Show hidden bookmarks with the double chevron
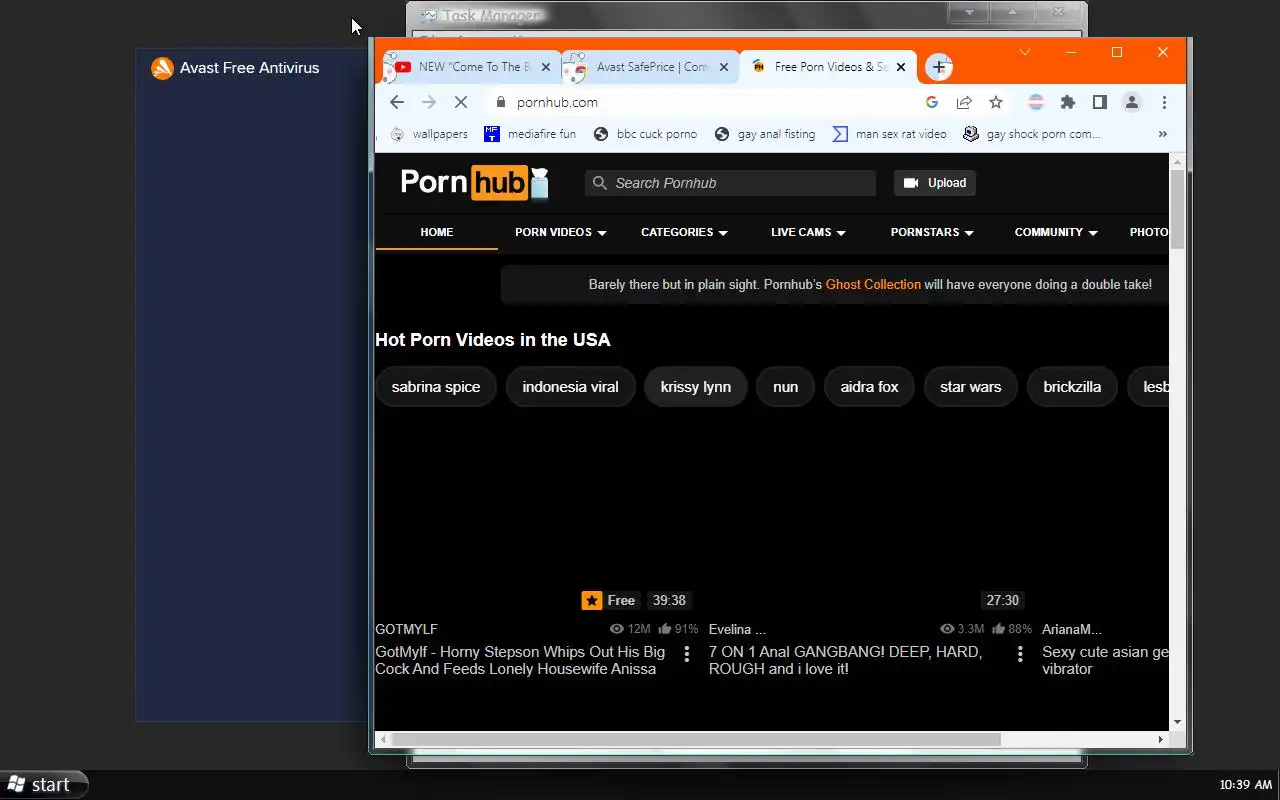This screenshot has width=1280, height=800. pos(1162,134)
